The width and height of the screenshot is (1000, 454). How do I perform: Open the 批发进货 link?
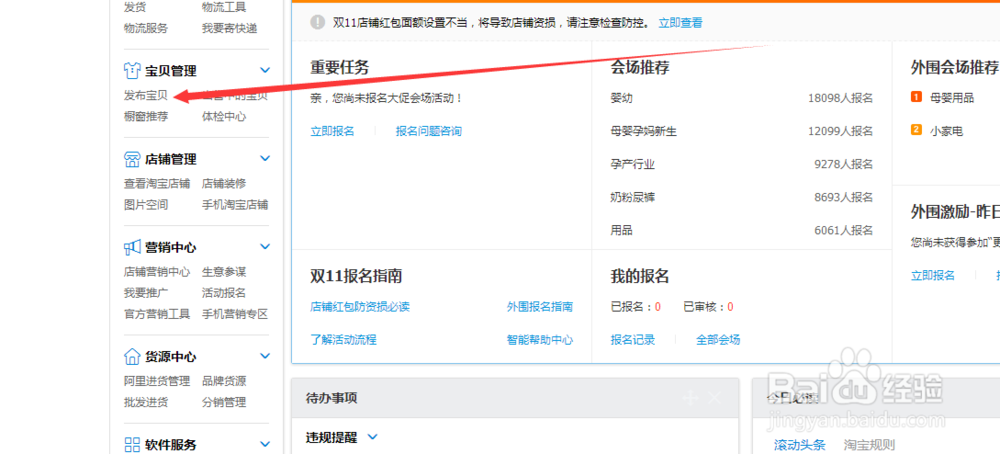[x=146, y=402]
